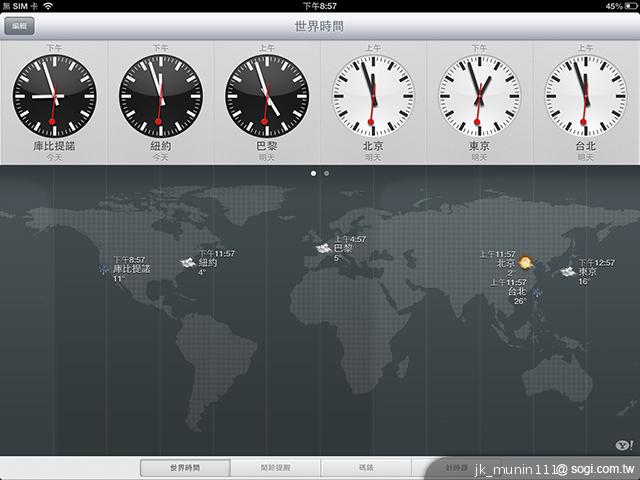This screenshot has width=640, height=480.
Task: Click the 下午11:57 map label for 紐約
Action: click(x=217, y=253)
